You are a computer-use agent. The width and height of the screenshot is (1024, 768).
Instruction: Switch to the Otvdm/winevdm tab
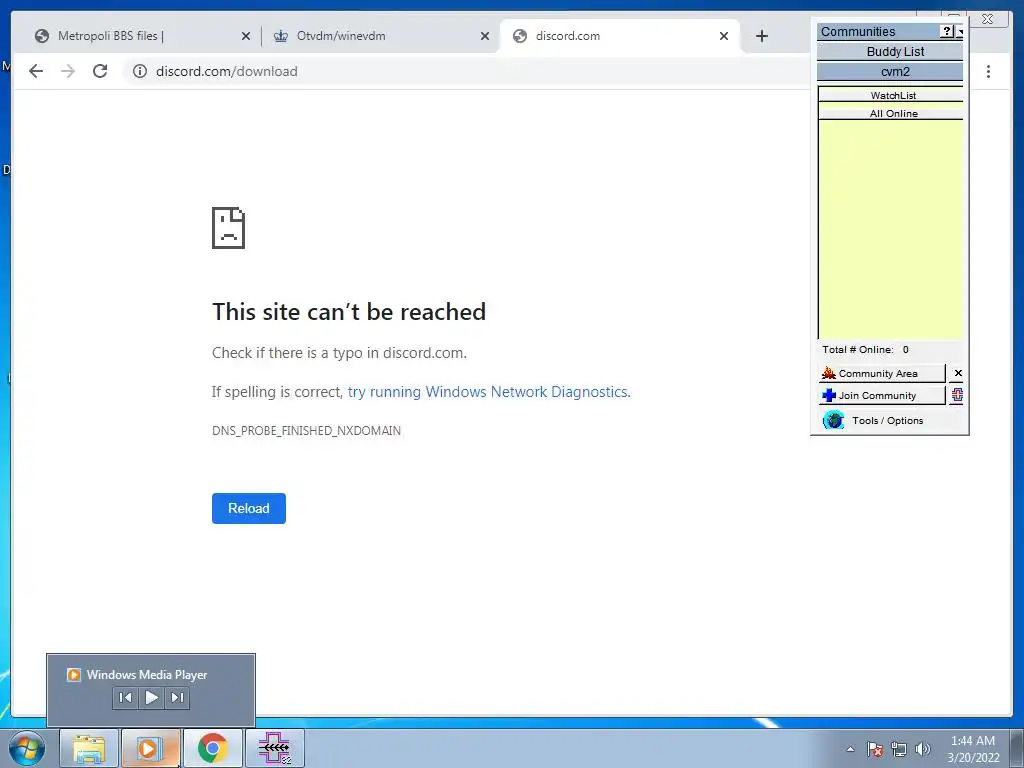(379, 36)
